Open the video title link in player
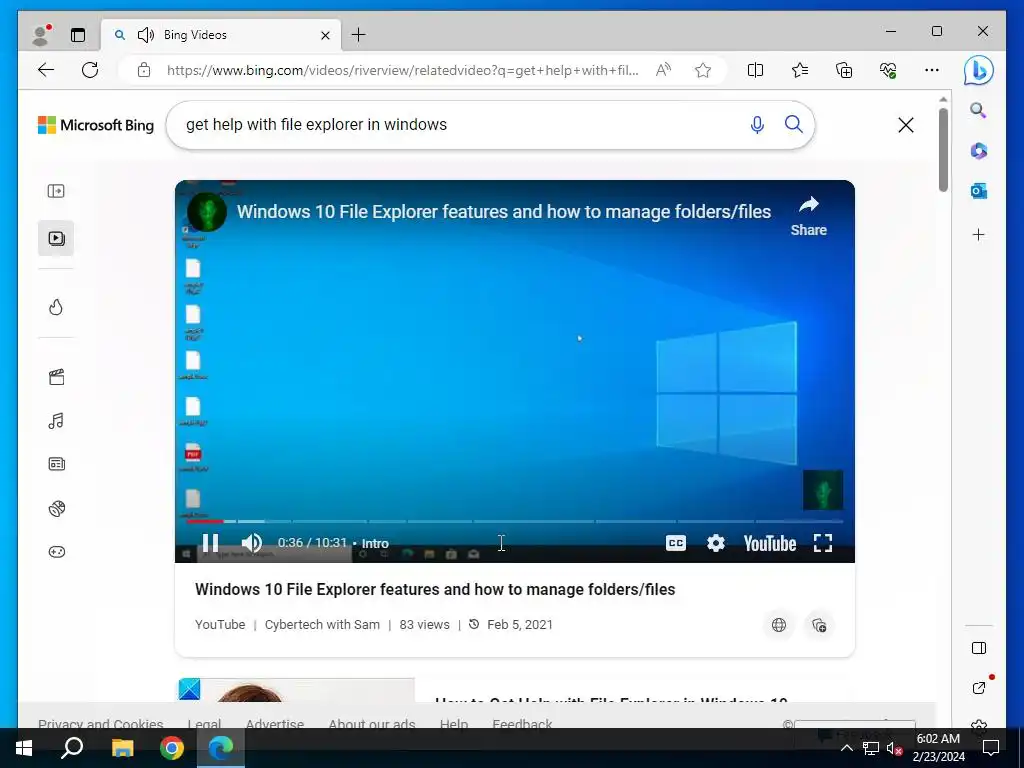Image resolution: width=1024 pixels, height=768 pixels. 504,212
